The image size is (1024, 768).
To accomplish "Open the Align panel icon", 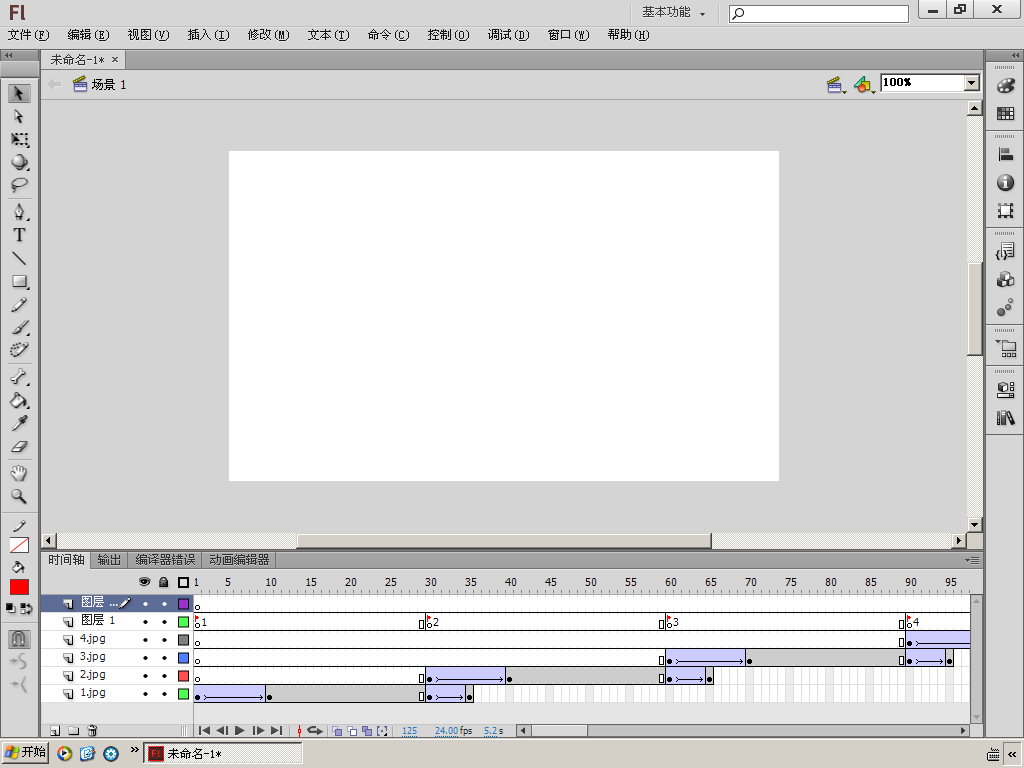I will (1005, 155).
